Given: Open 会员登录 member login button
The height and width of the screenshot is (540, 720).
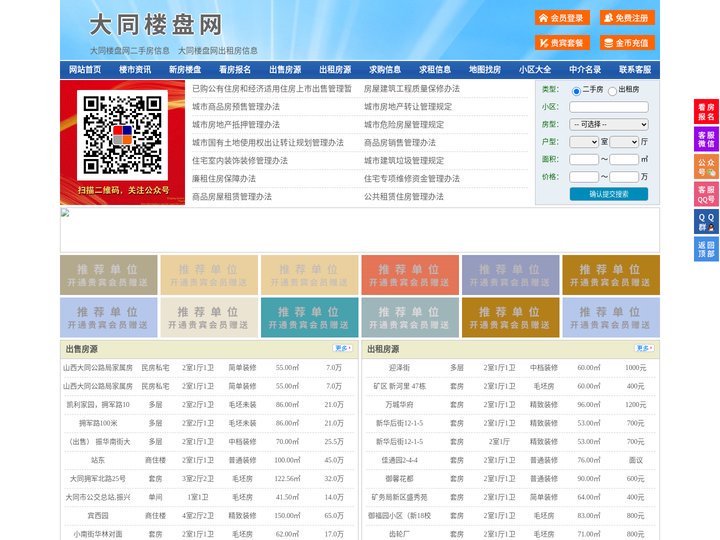Looking at the screenshot, I should tap(562, 18).
